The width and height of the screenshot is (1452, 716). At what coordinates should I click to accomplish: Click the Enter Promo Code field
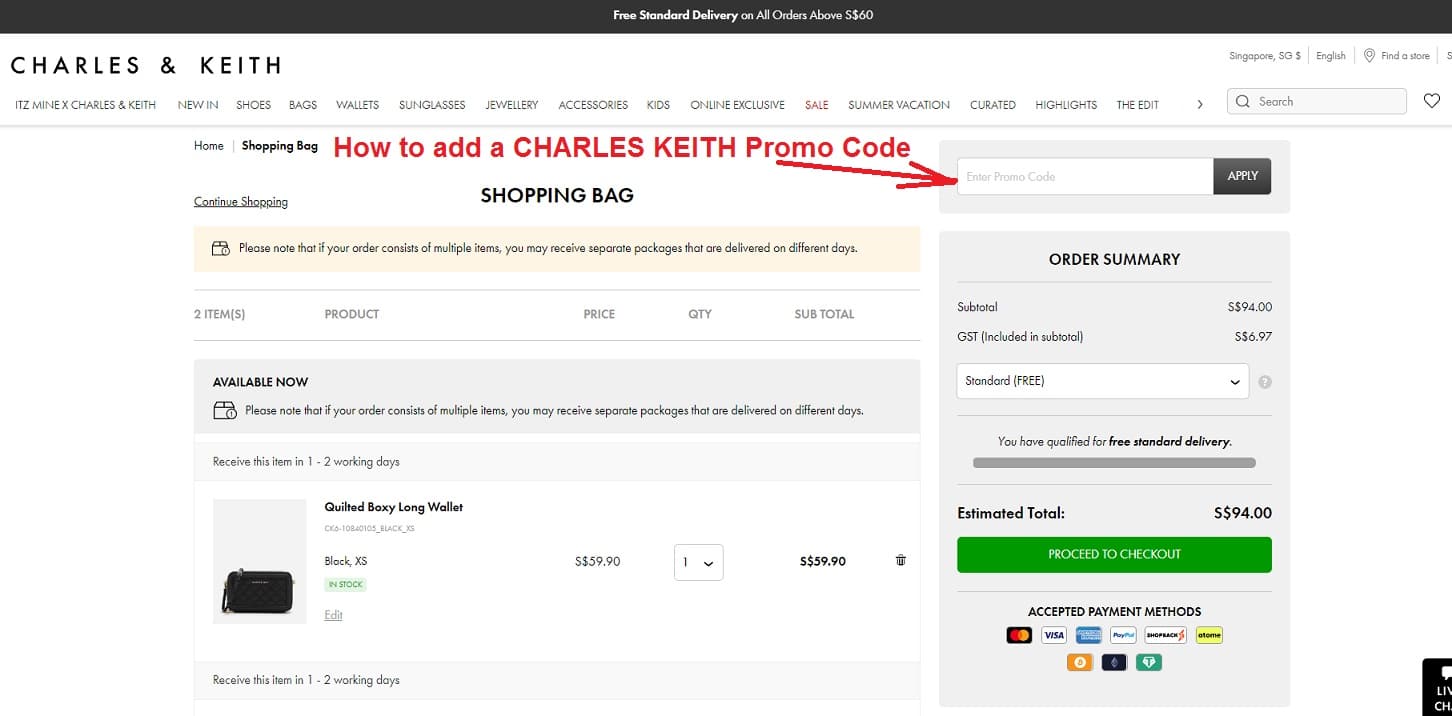(1084, 175)
